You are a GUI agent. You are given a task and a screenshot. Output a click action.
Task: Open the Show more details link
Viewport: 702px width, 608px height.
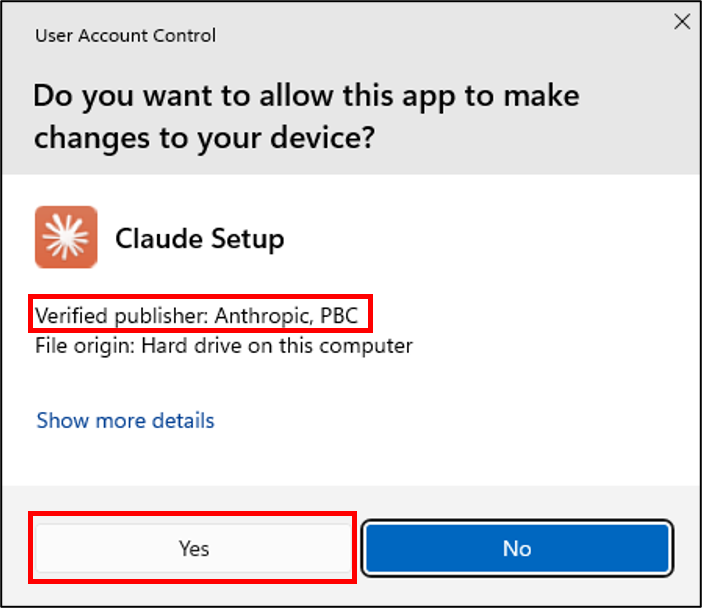click(125, 420)
